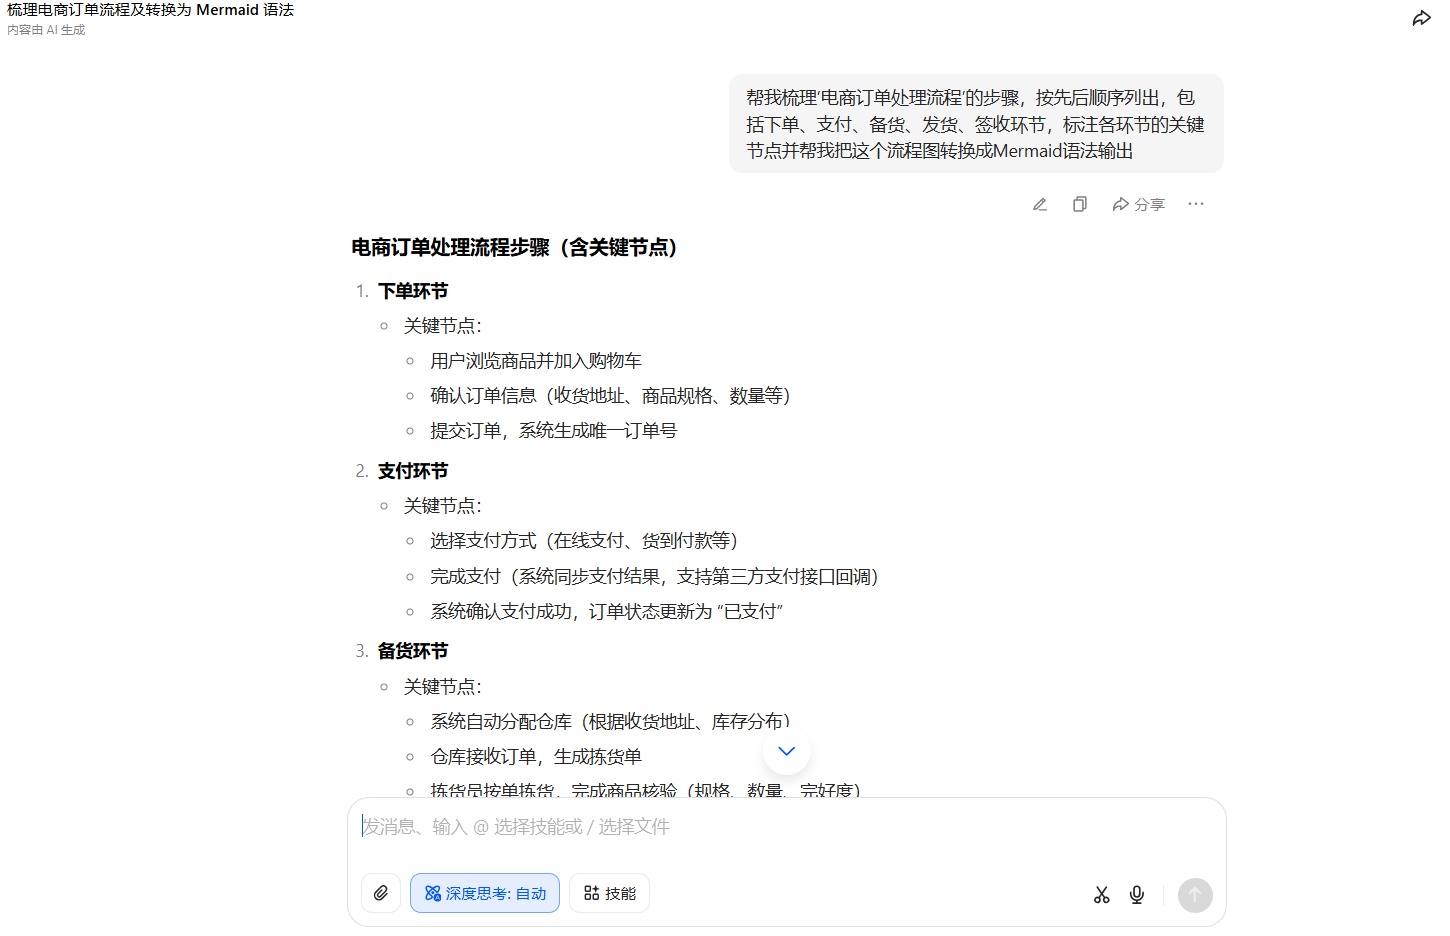Copy the user message with the copy icon

1080,204
